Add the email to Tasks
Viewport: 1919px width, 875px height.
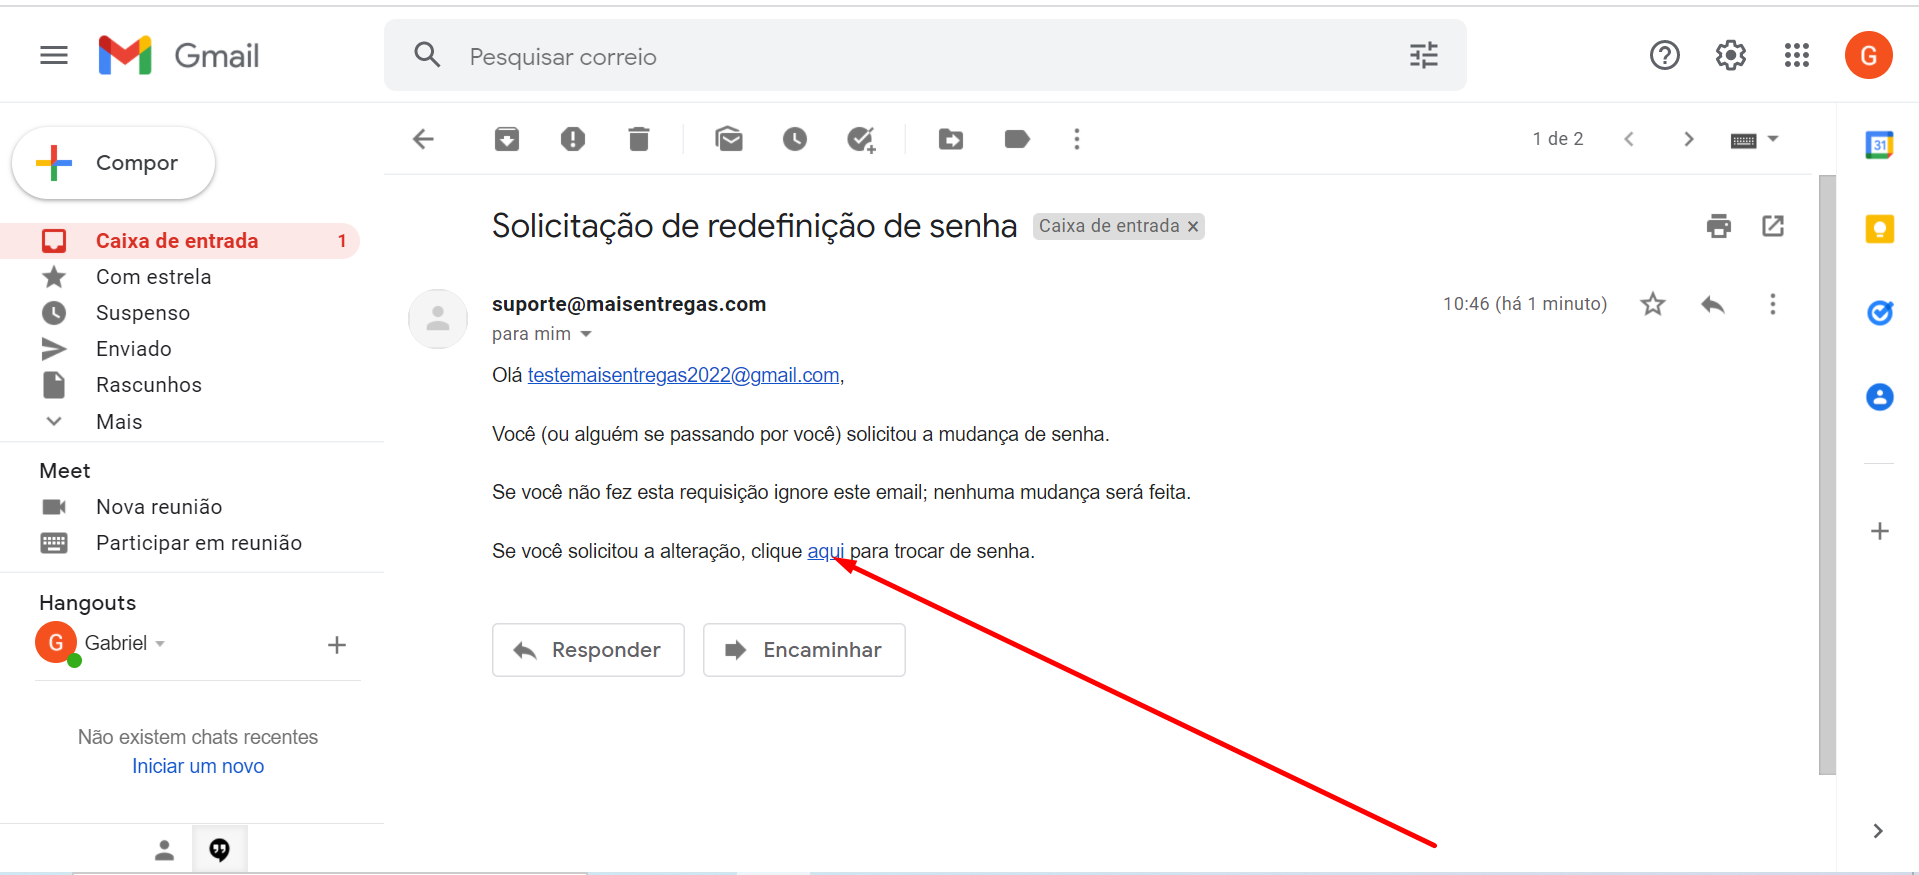coord(861,139)
